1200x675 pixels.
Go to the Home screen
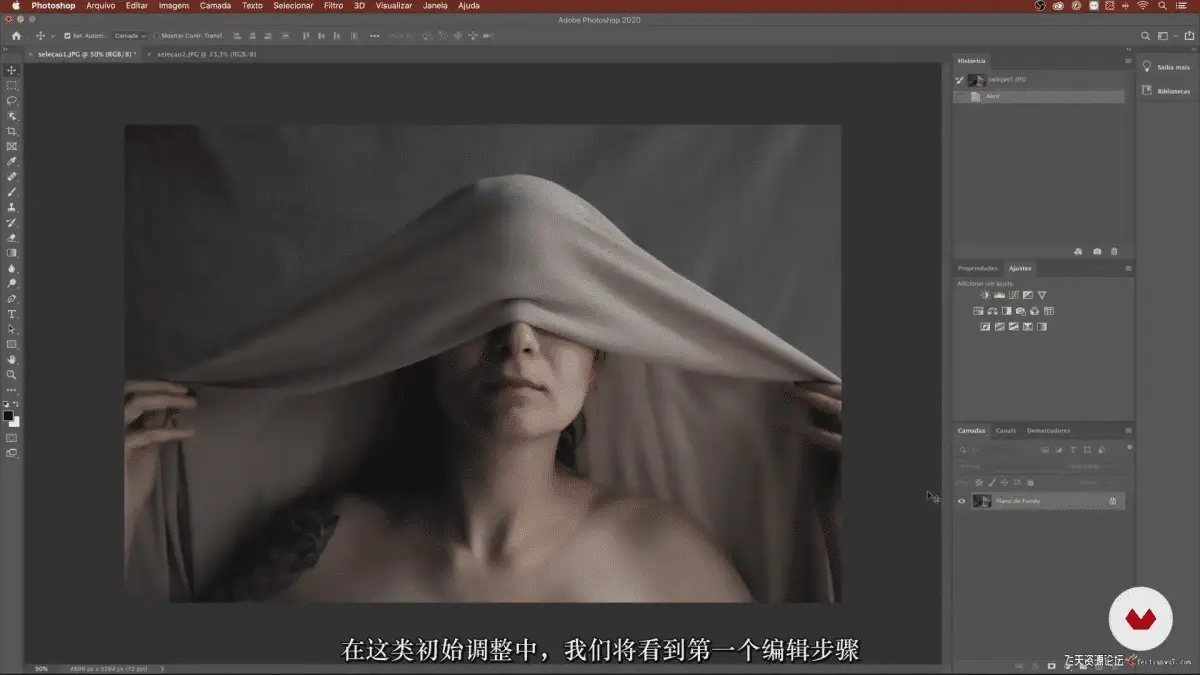point(16,36)
